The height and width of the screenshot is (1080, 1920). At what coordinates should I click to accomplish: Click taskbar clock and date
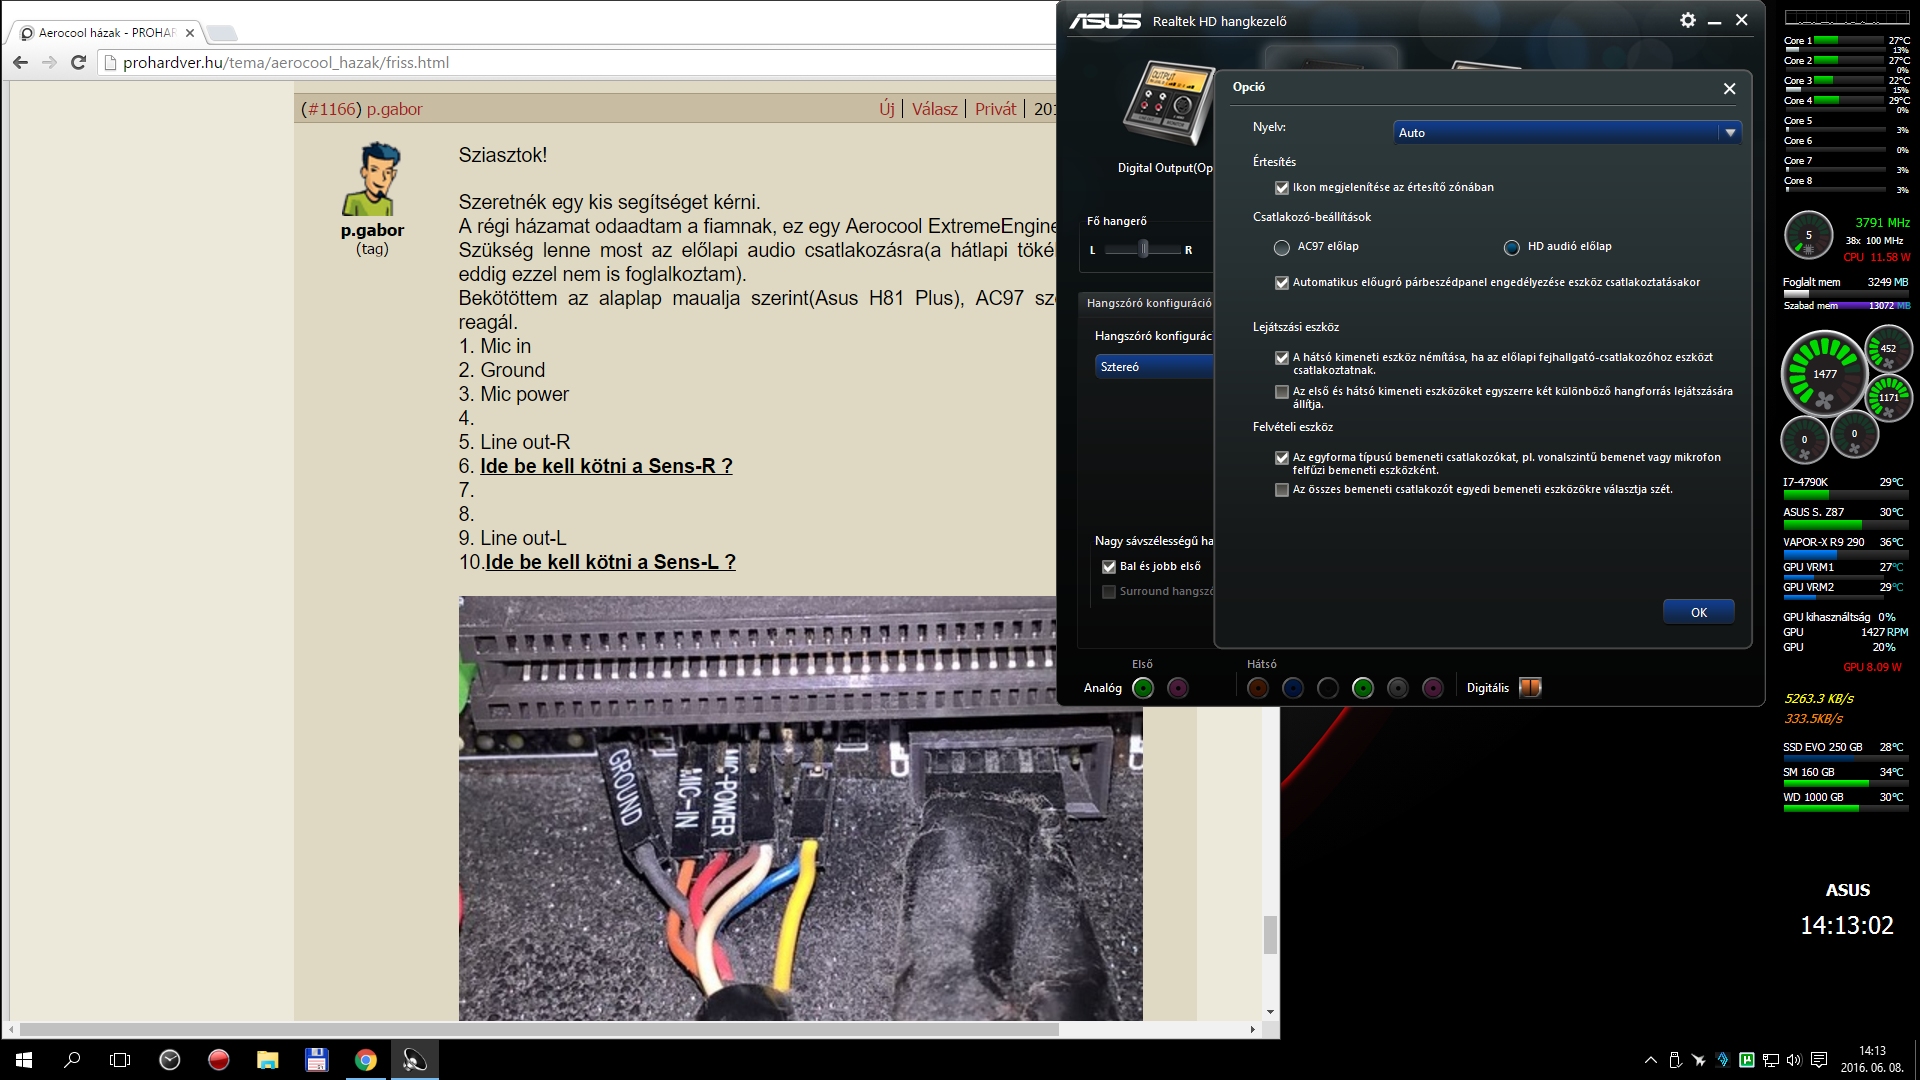[x=1872, y=1059]
